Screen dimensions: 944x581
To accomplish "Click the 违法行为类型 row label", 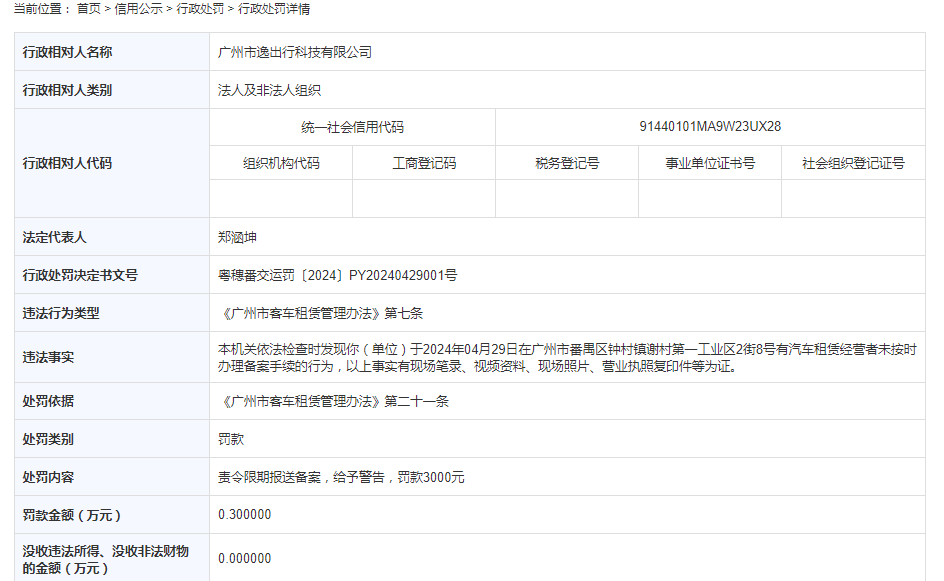I will click(x=61, y=313).
